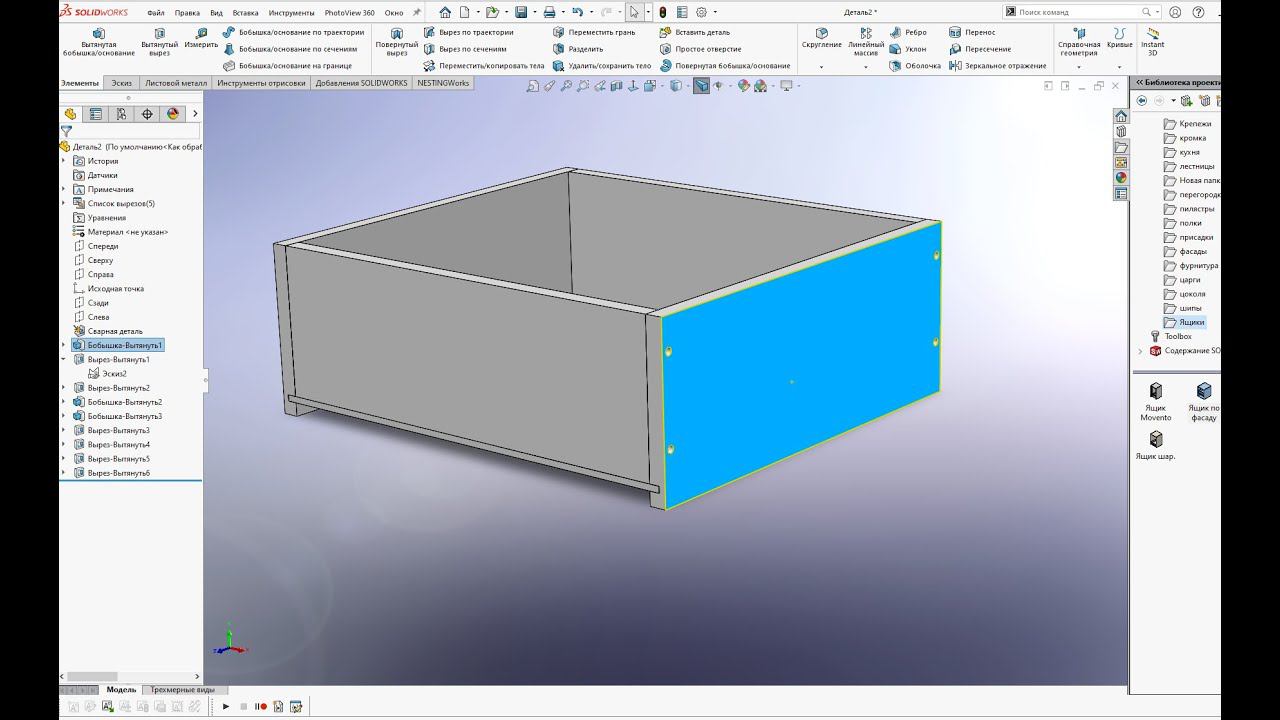Click the Переместить грань button
Screen dimensions: 1280x720
point(593,32)
